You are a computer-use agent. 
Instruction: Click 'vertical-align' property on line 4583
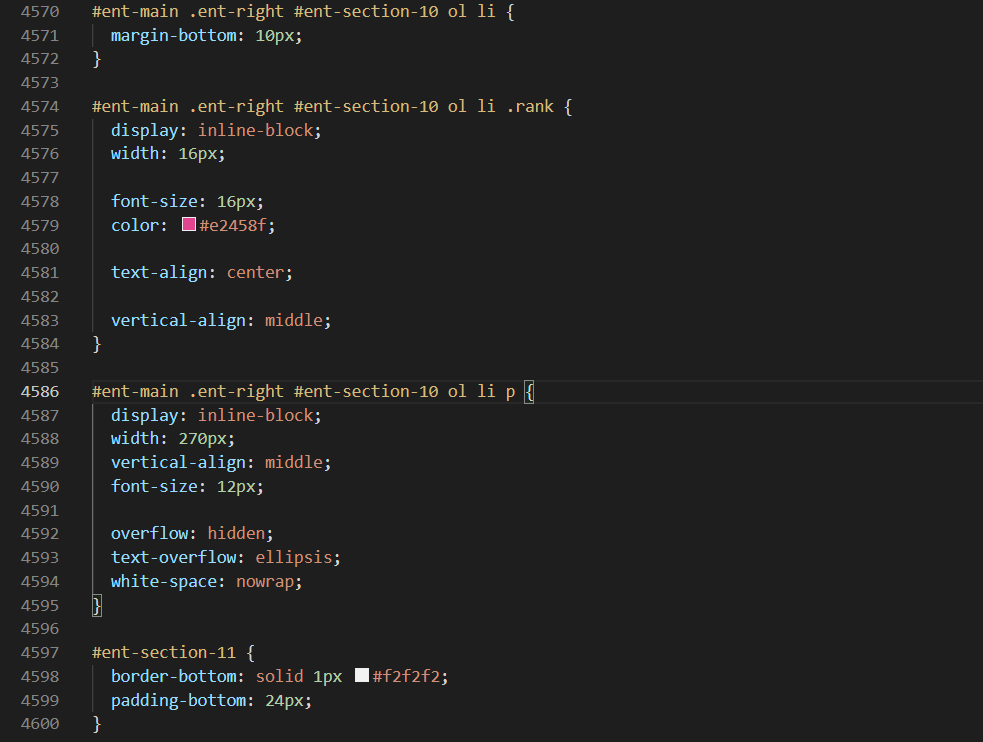(178, 320)
